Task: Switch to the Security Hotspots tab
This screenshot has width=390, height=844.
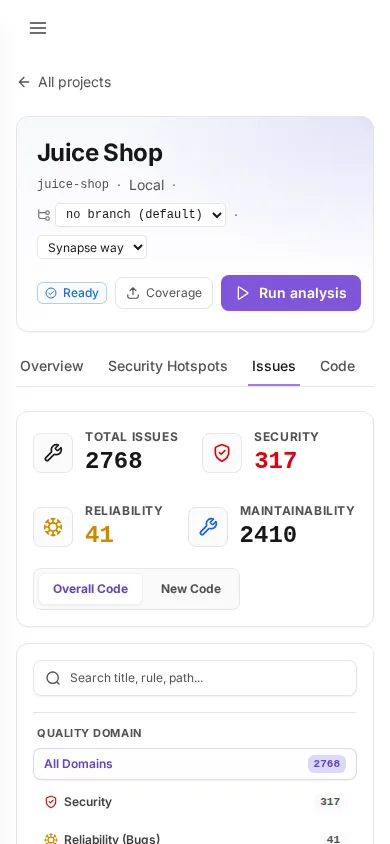Action: click(x=168, y=366)
